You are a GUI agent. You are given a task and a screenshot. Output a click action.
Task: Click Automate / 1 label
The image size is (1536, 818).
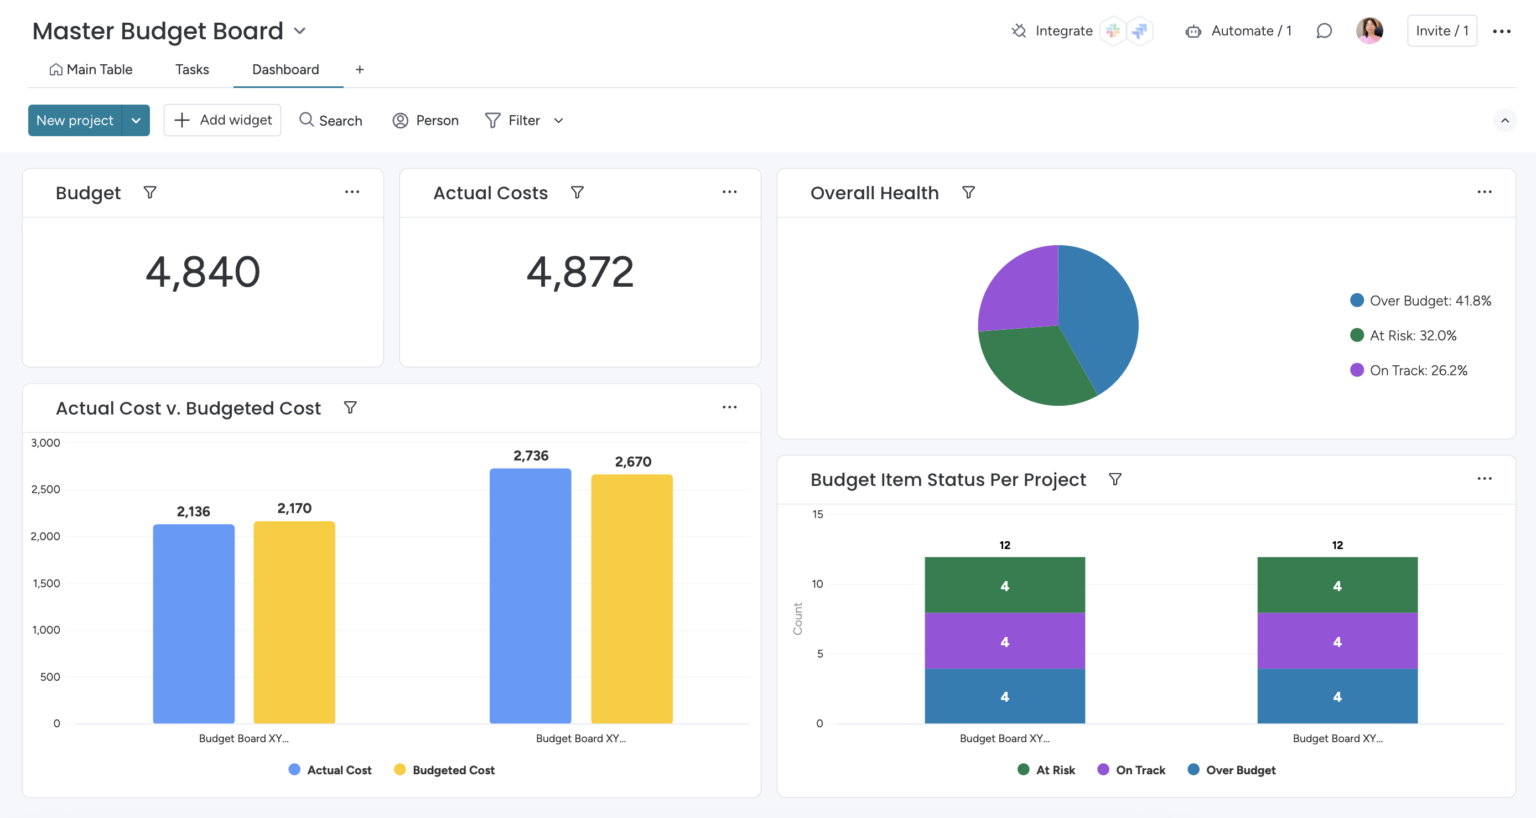(1251, 31)
